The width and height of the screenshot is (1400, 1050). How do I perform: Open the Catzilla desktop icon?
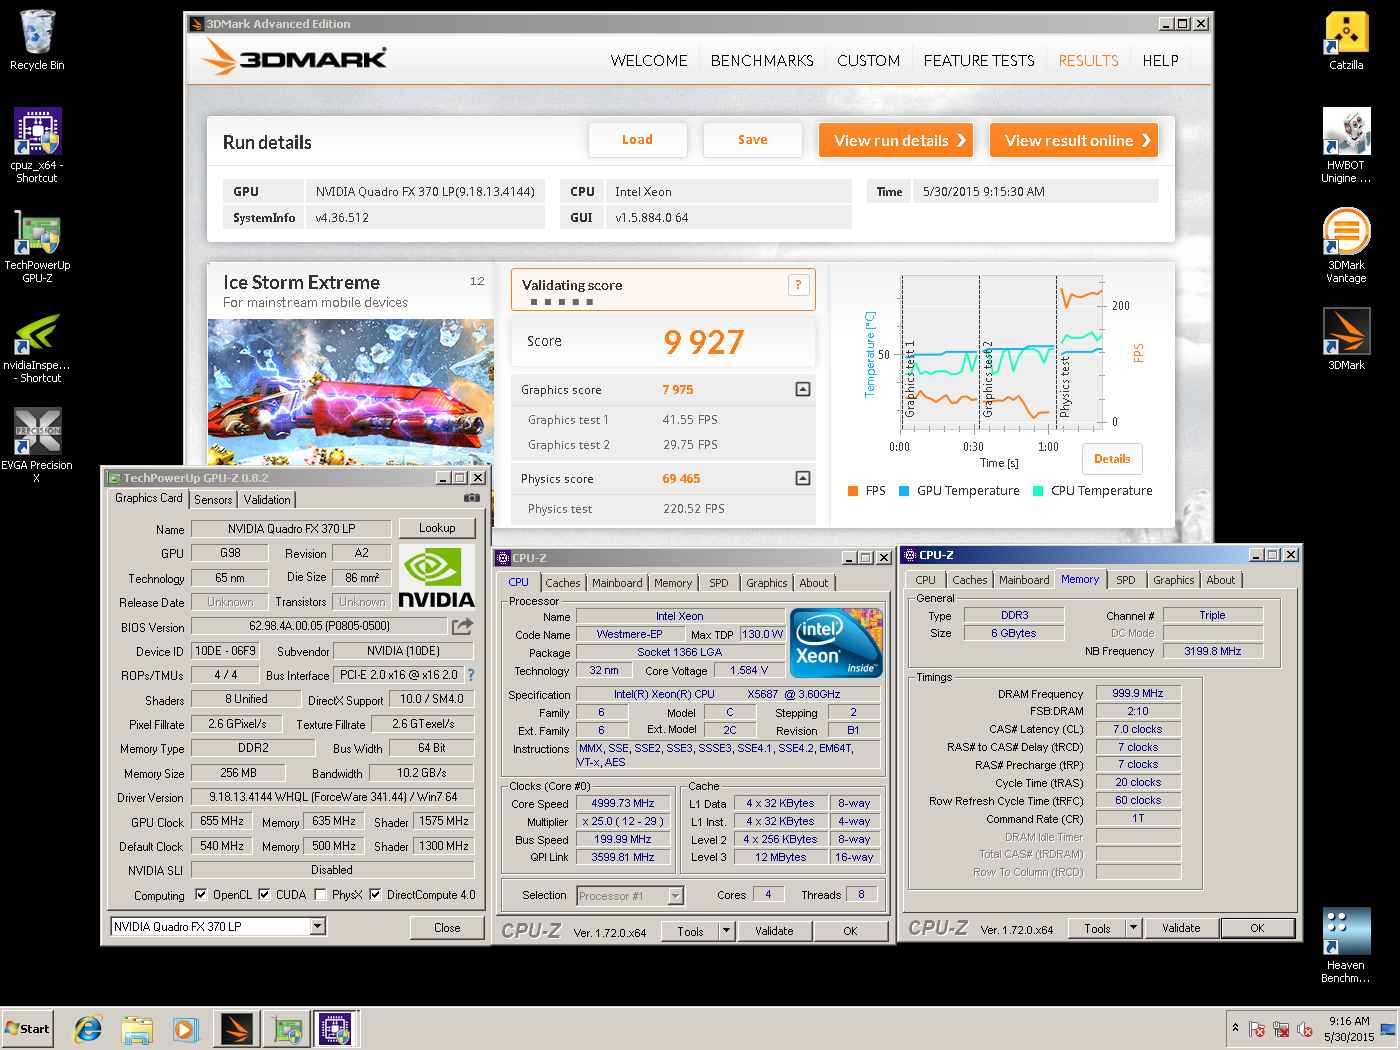(1346, 40)
